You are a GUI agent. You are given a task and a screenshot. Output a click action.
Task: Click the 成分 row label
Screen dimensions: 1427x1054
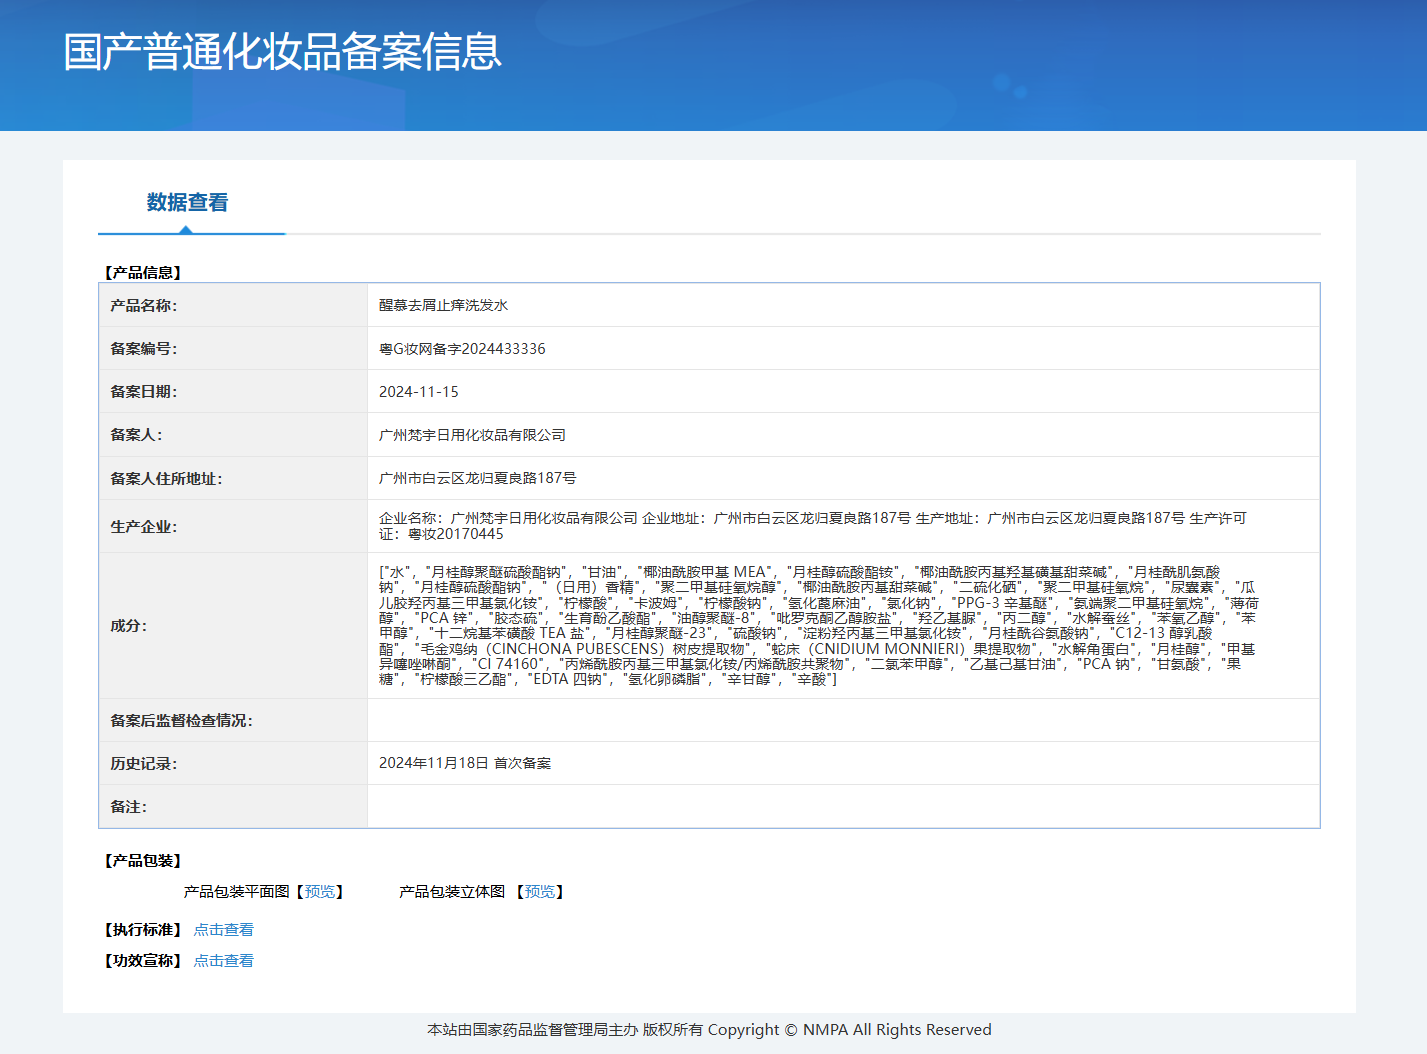pyautogui.click(x=128, y=626)
